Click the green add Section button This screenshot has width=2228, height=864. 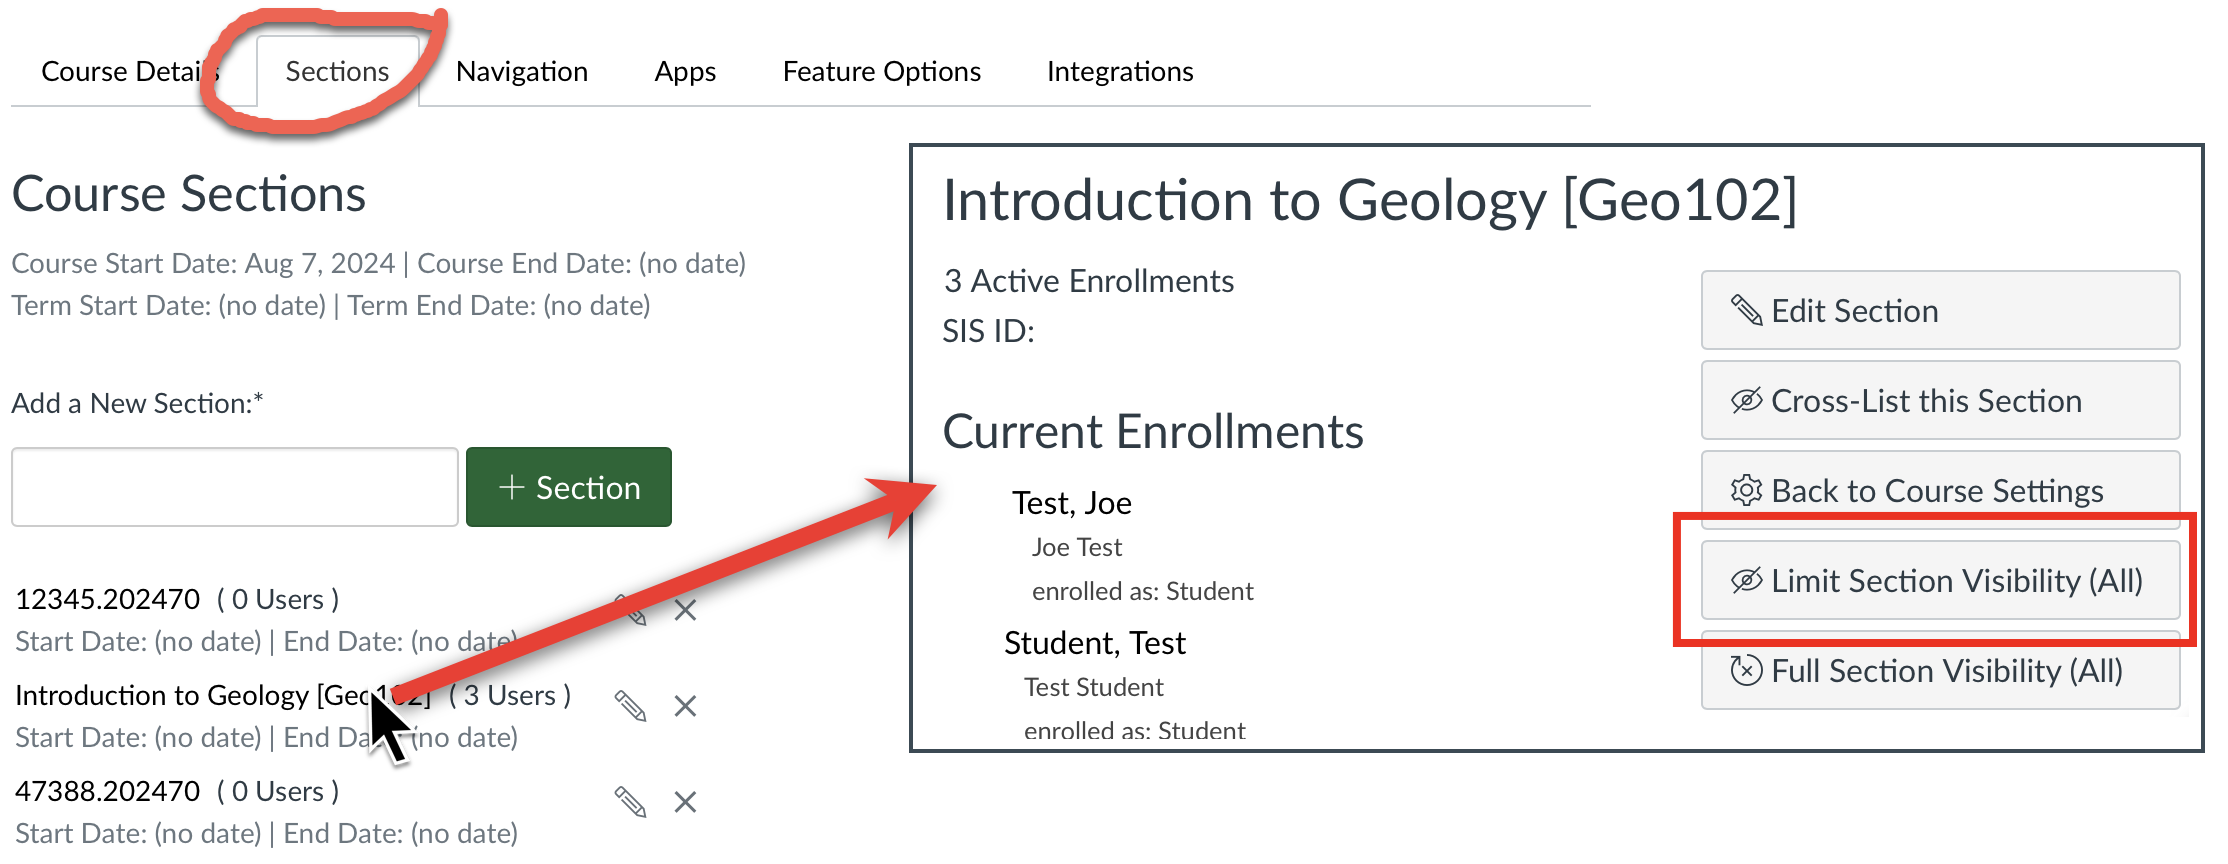(x=569, y=487)
